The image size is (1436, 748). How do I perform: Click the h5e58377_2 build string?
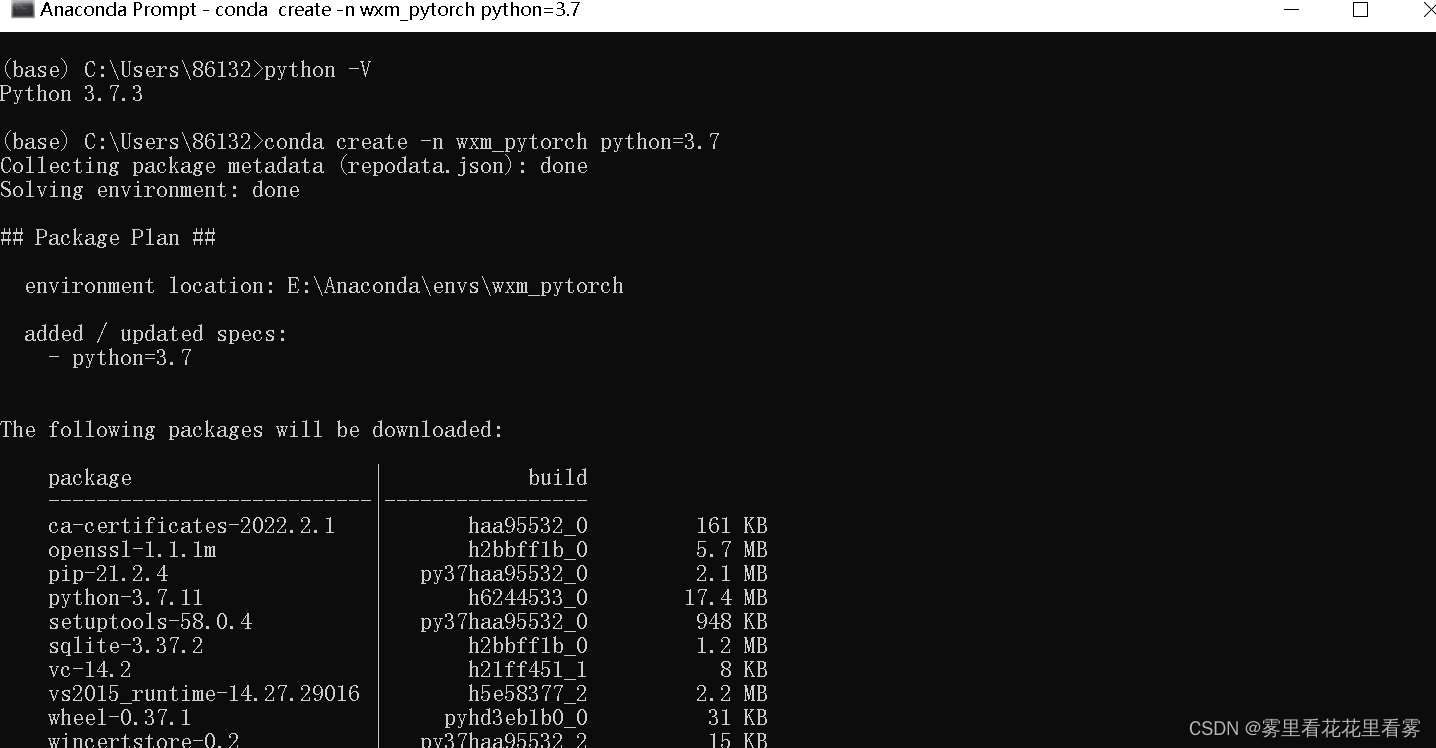click(x=528, y=694)
